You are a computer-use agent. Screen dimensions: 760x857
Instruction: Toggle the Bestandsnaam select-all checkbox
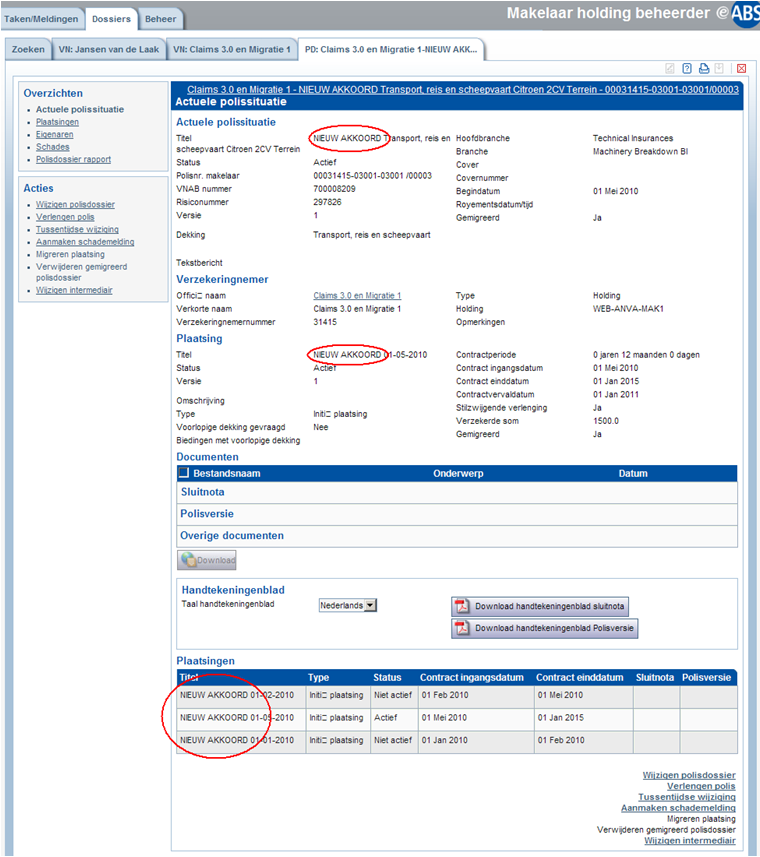point(183,473)
